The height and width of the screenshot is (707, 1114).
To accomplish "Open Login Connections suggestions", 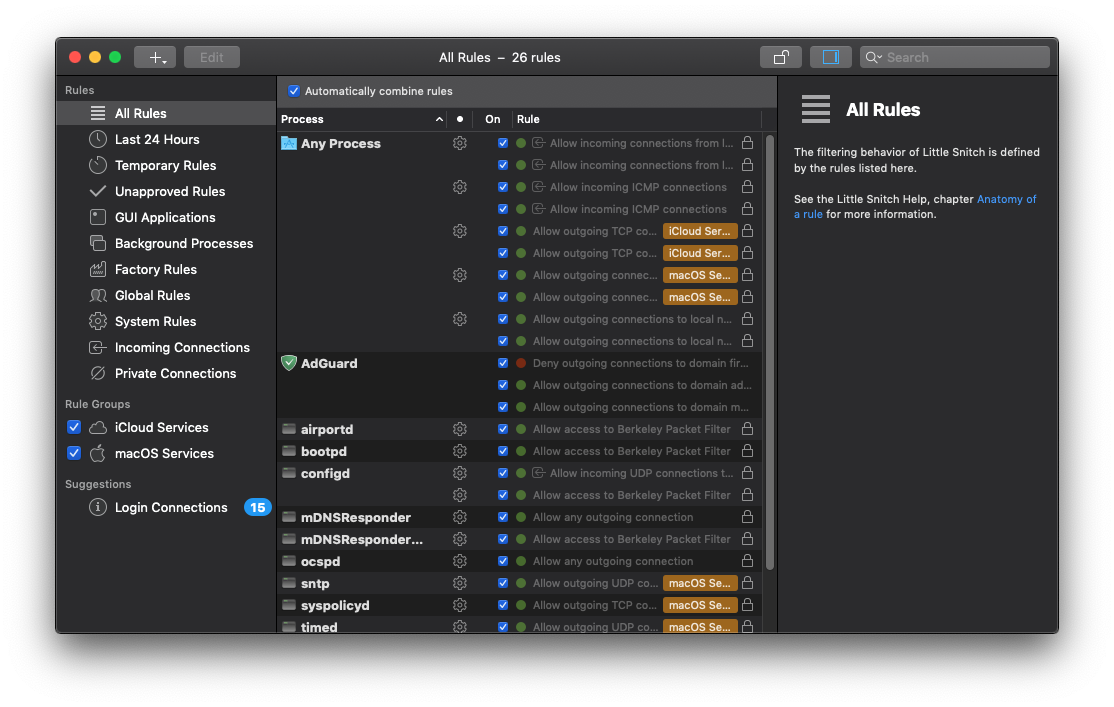I will (x=171, y=507).
